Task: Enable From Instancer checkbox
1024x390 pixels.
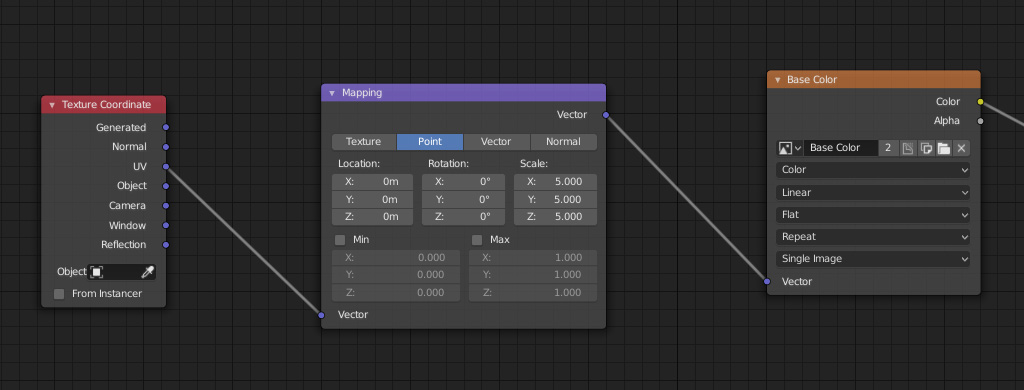Action: [x=59, y=294]
